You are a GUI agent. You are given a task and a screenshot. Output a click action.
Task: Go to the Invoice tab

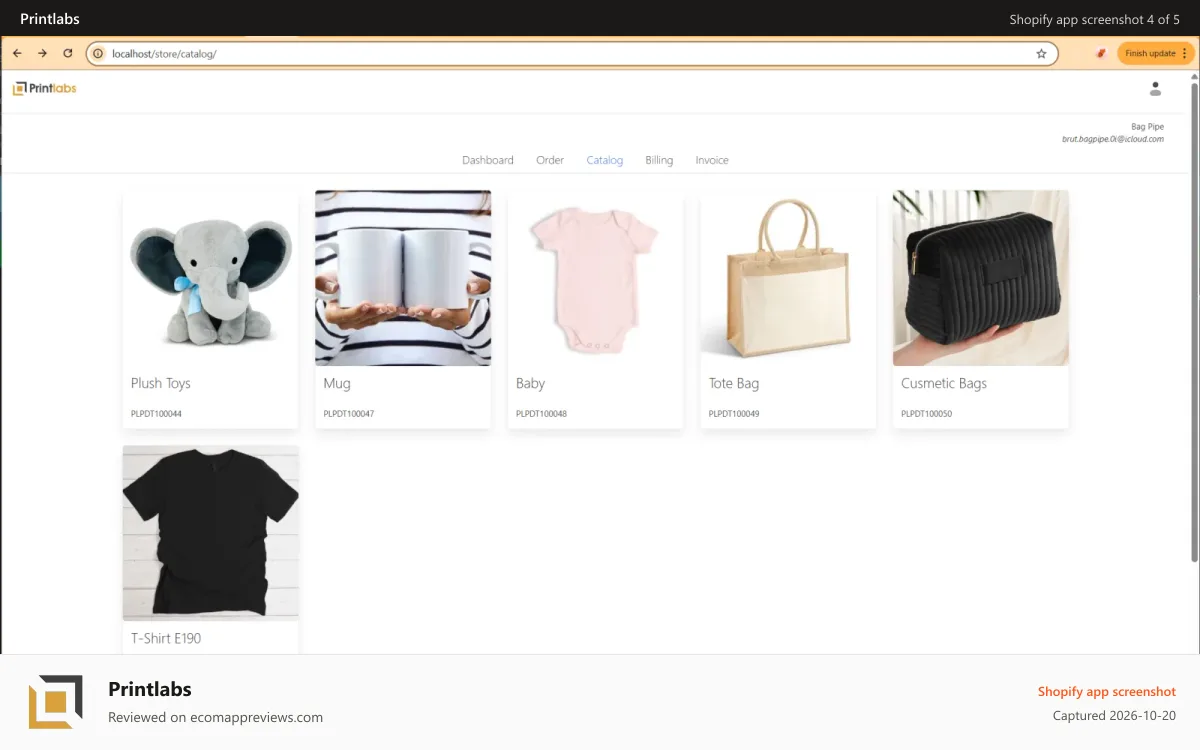712,160
